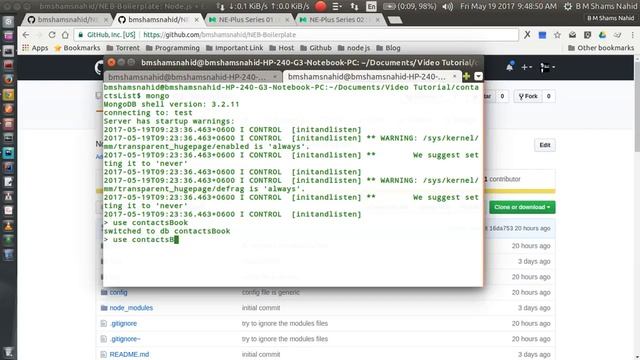Open the Important Link bookmarks folder
This screenshot has width=640, height=360.
point(235,48)
